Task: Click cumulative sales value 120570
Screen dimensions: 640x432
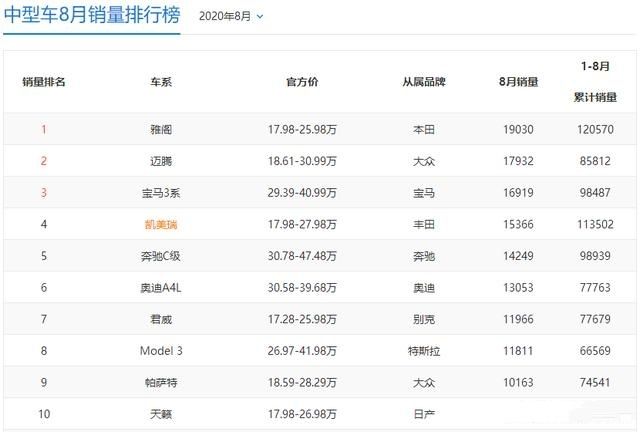Action: 595,129
